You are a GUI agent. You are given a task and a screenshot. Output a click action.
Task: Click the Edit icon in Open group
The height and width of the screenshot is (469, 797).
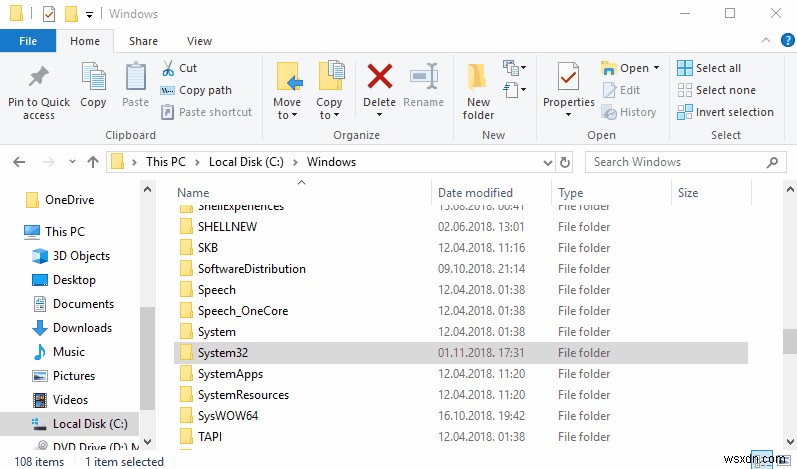pos(609,90)
